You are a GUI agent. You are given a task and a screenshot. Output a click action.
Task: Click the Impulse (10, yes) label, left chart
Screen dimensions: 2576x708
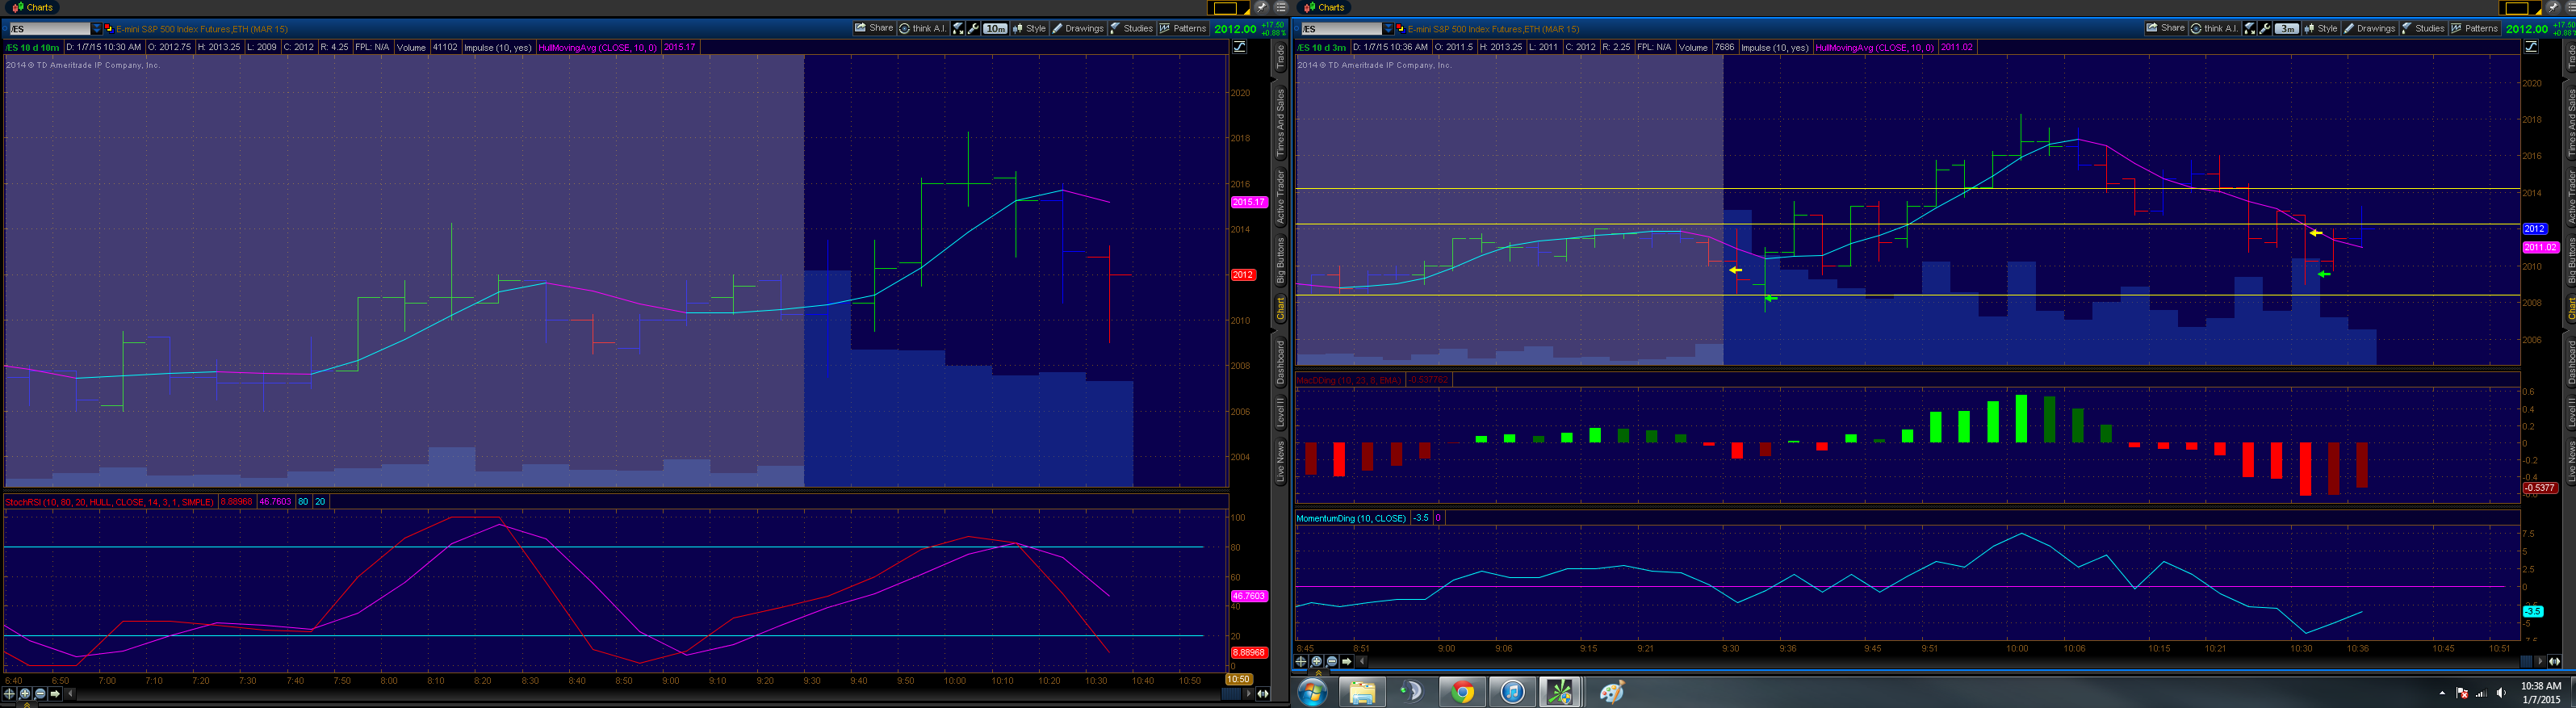coord(498,47)
